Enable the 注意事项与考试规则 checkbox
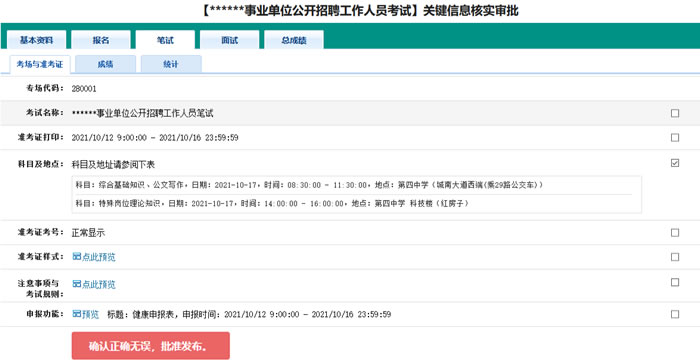The image size is (700, 363). [675, 282]
